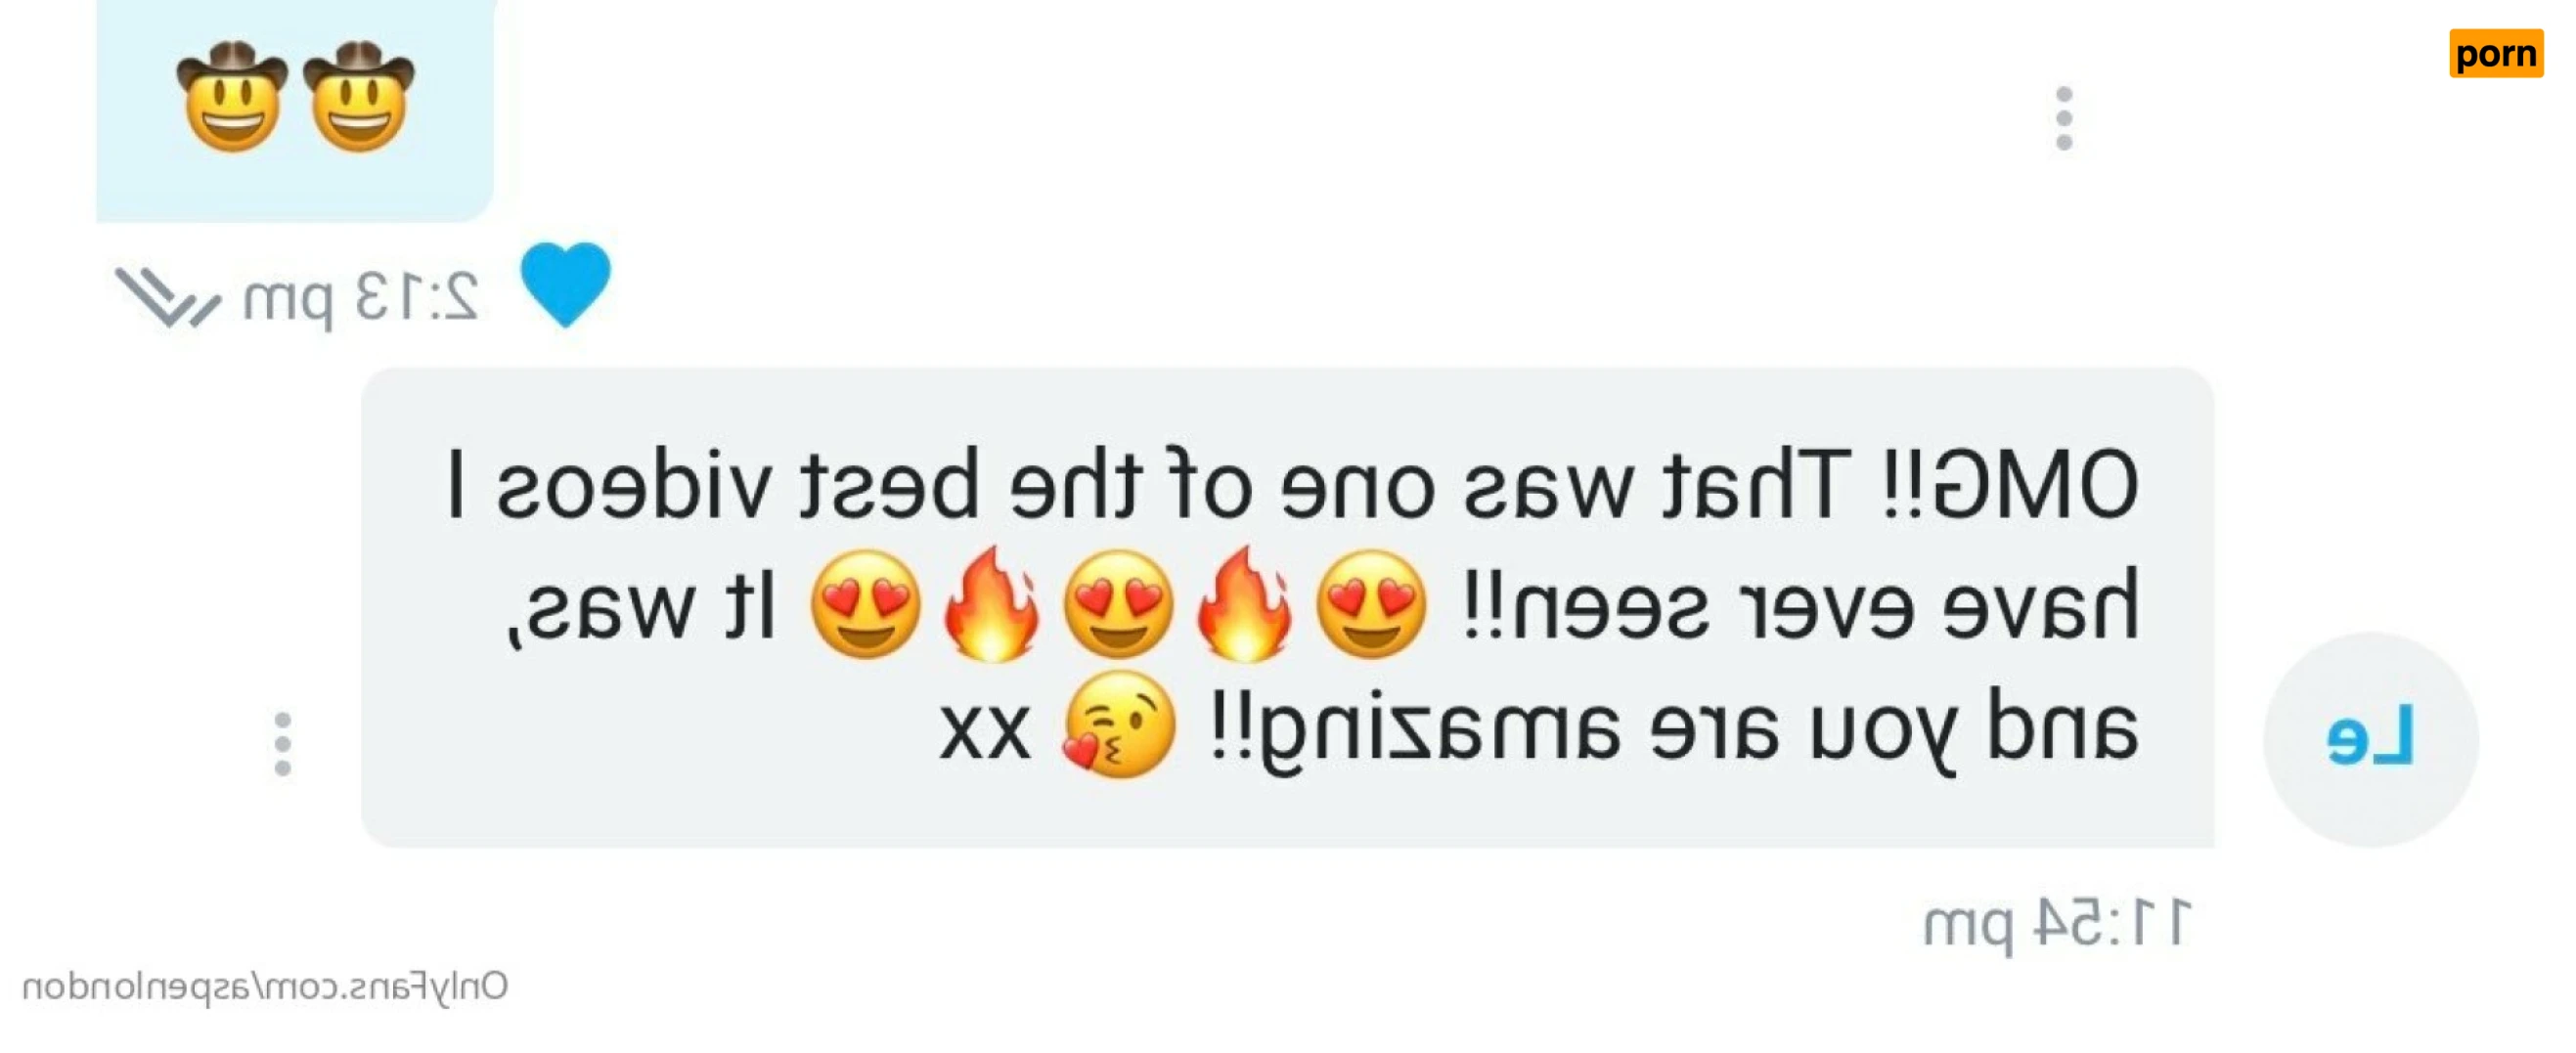Click heart-eyes emoji between the two fires

click(x=1118, y=604)
